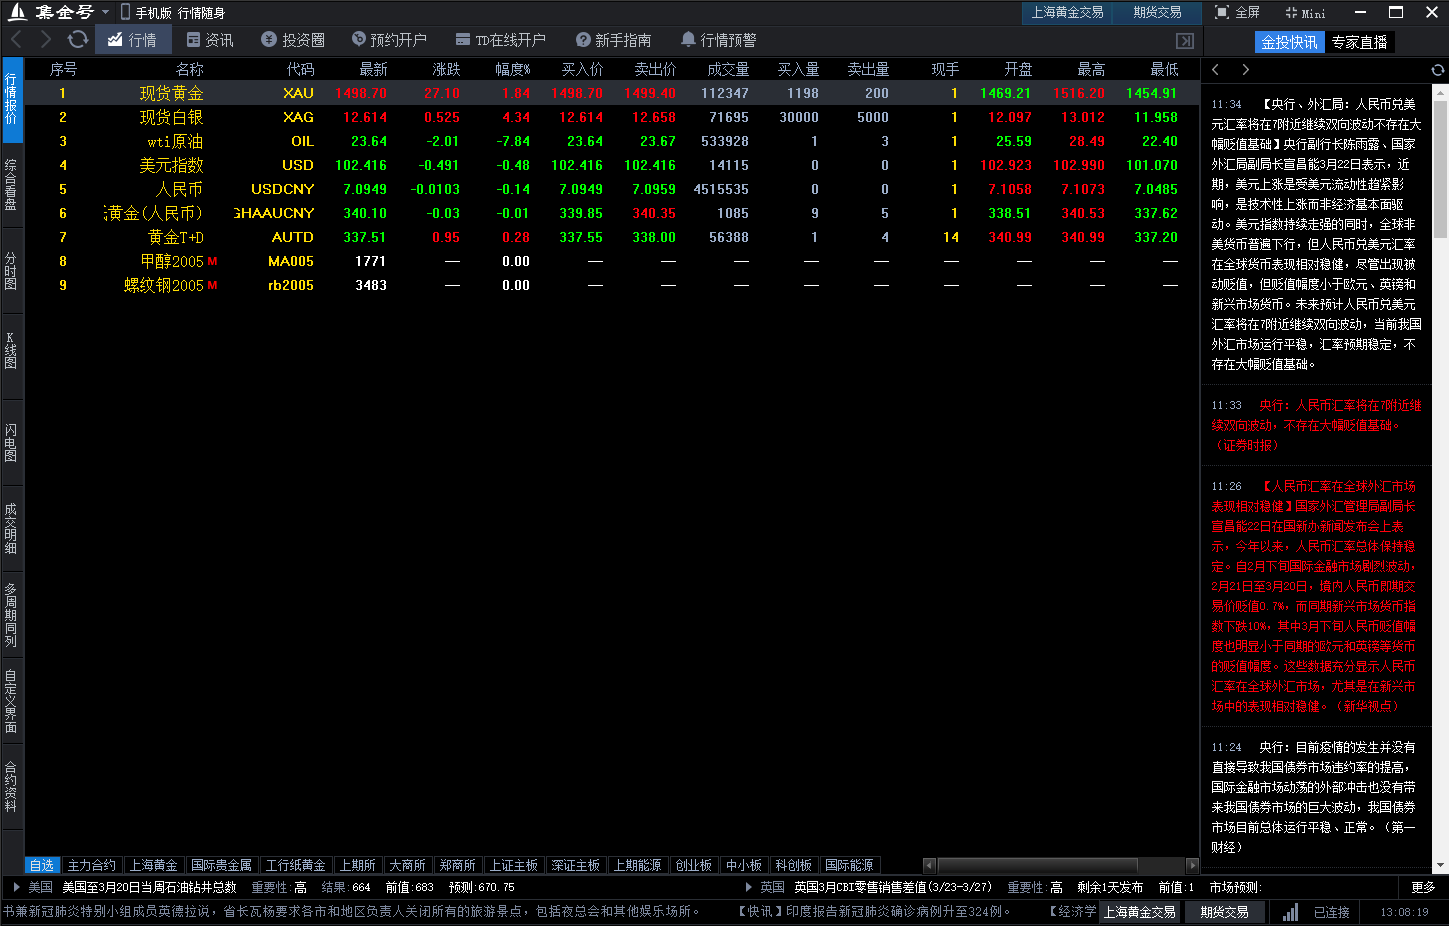1449x926 pixels.
Task: Refresh quotes using the circular arrows icon
Action: click(x=78, y=39)
